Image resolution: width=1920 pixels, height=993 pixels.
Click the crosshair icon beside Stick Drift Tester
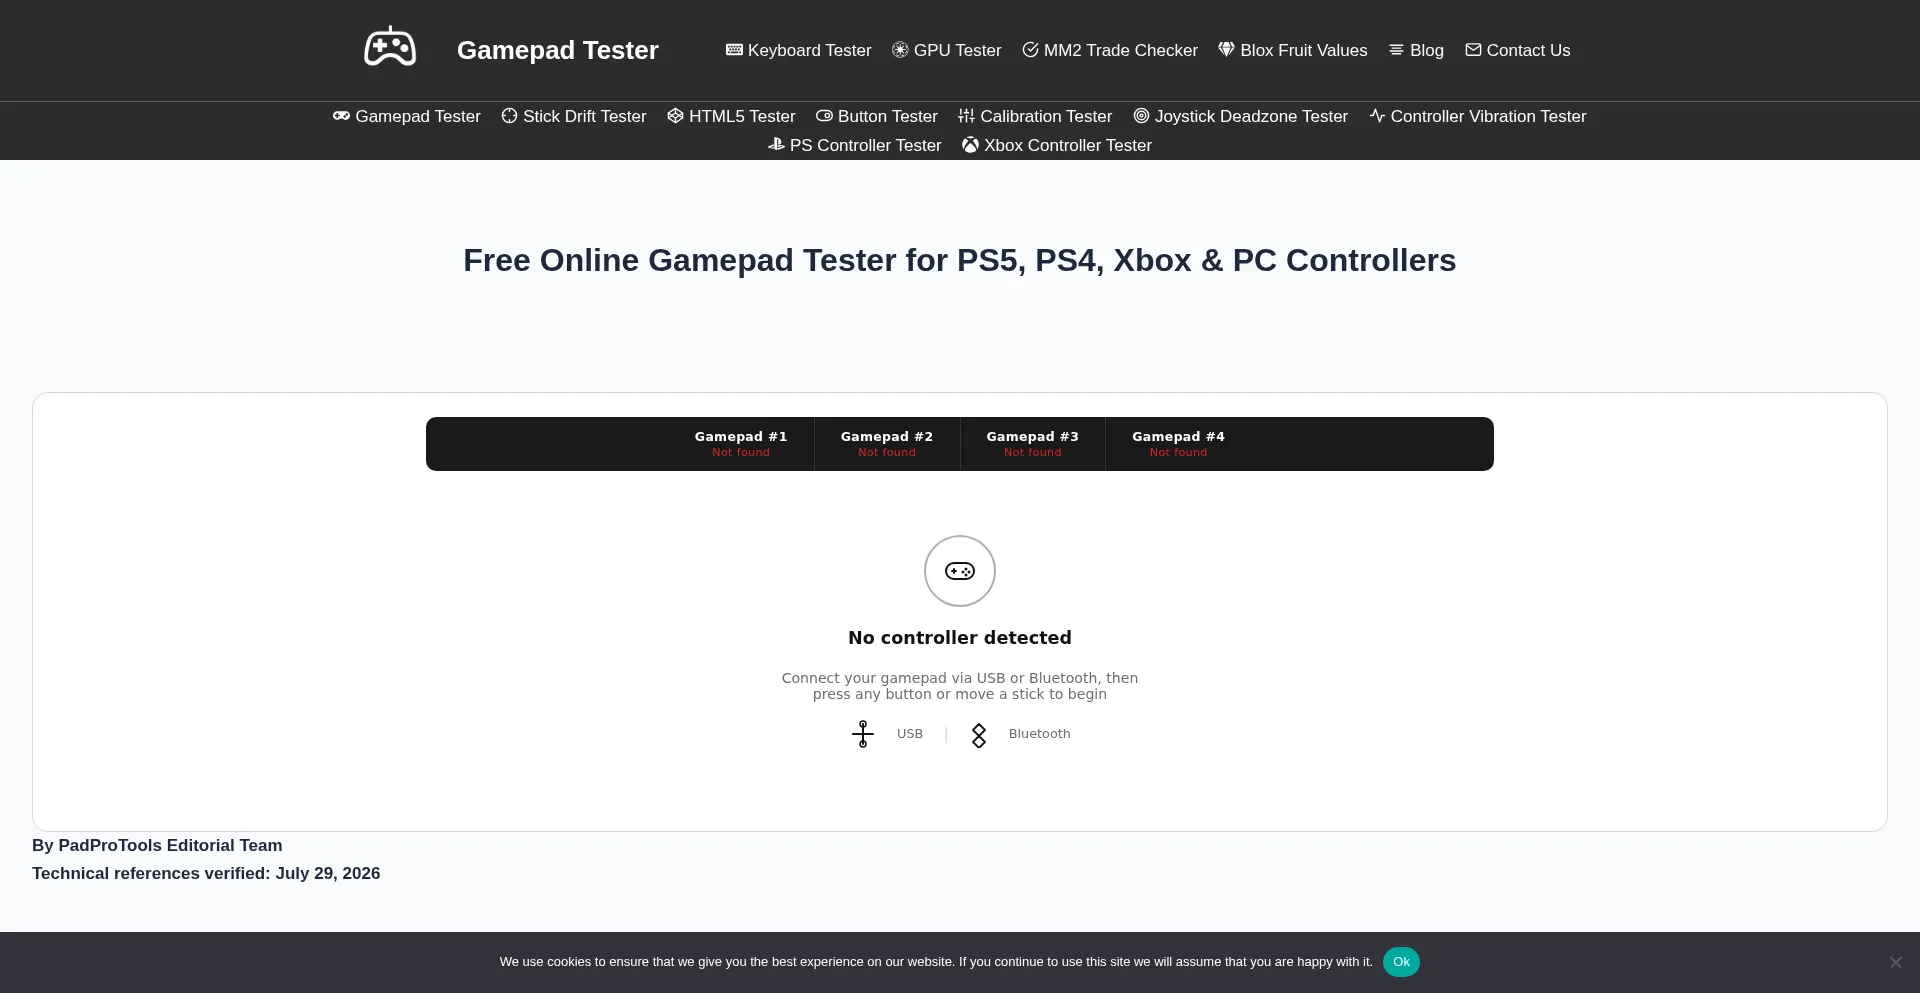click(509, 116)
